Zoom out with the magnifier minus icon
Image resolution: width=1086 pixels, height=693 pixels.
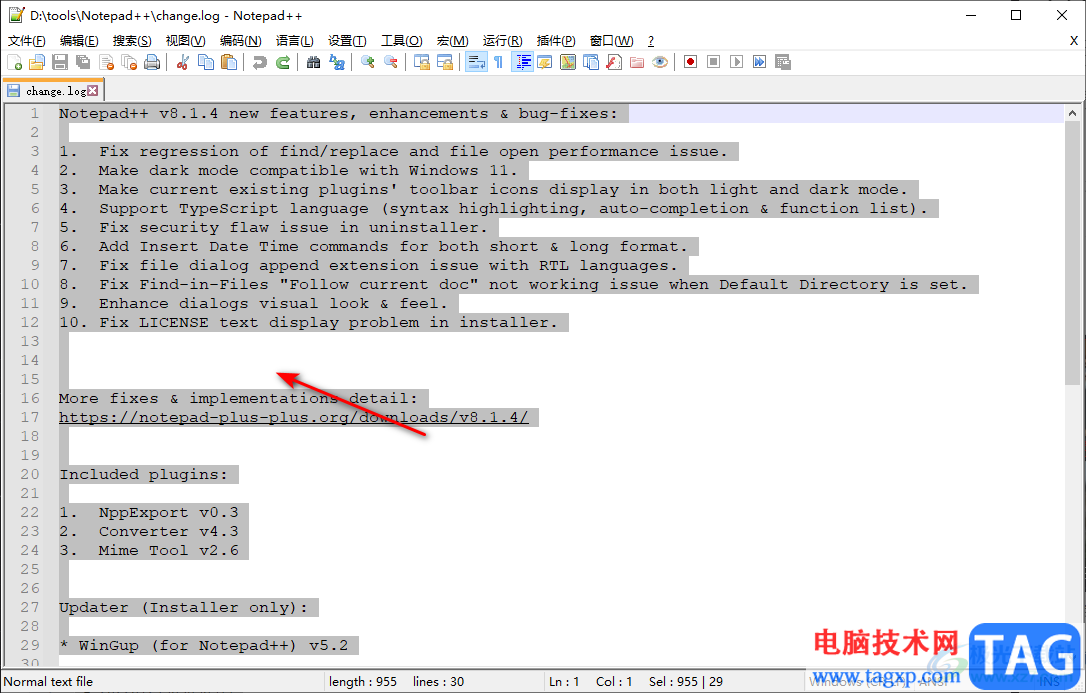[x=391, y=62]
